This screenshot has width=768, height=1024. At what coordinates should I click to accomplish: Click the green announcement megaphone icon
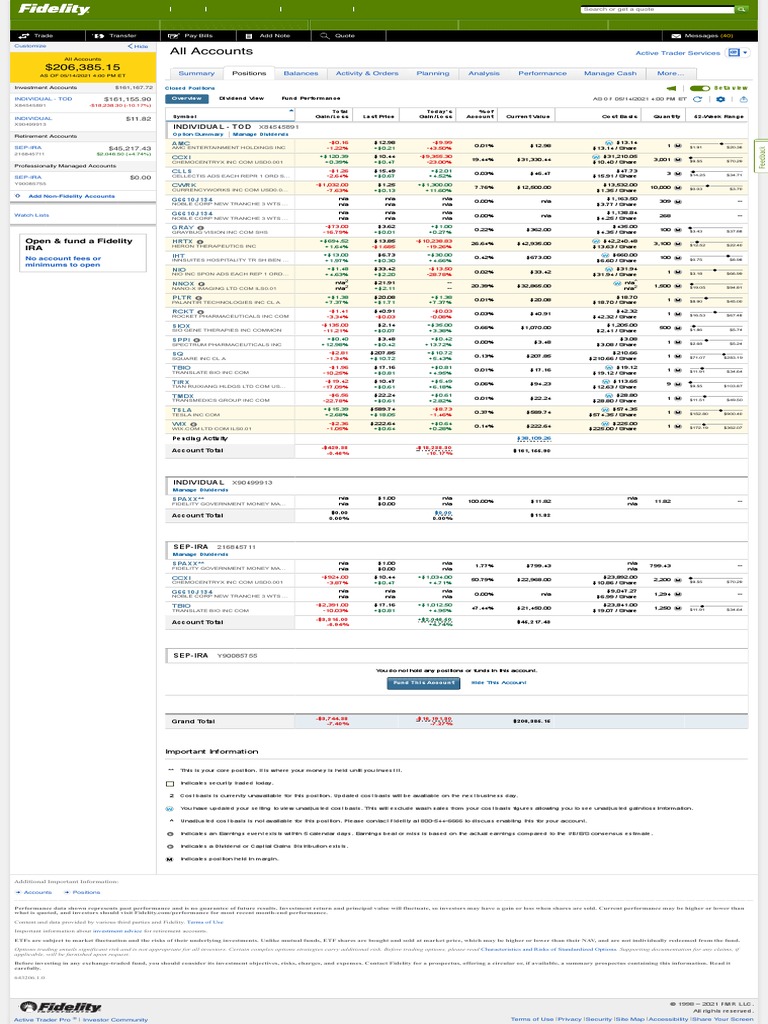tap(671, 88)
